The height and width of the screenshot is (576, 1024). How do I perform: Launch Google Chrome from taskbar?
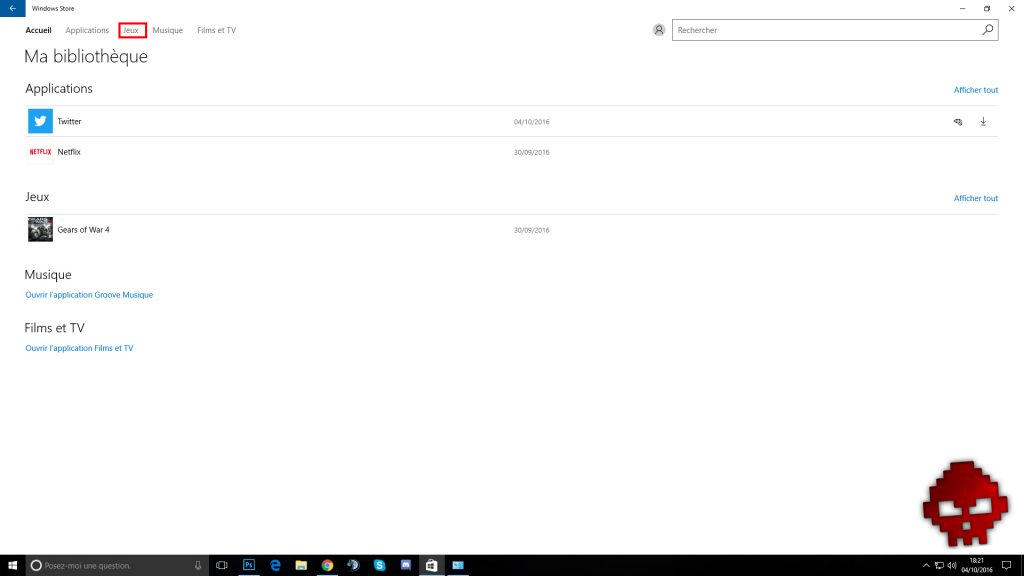coord(327,565)
